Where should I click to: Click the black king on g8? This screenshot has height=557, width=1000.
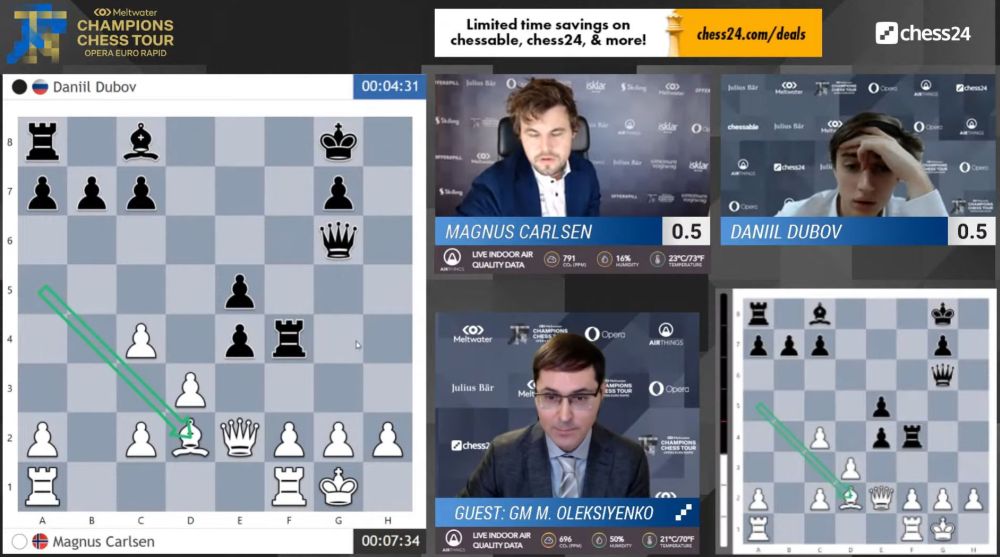click(338, 142)
